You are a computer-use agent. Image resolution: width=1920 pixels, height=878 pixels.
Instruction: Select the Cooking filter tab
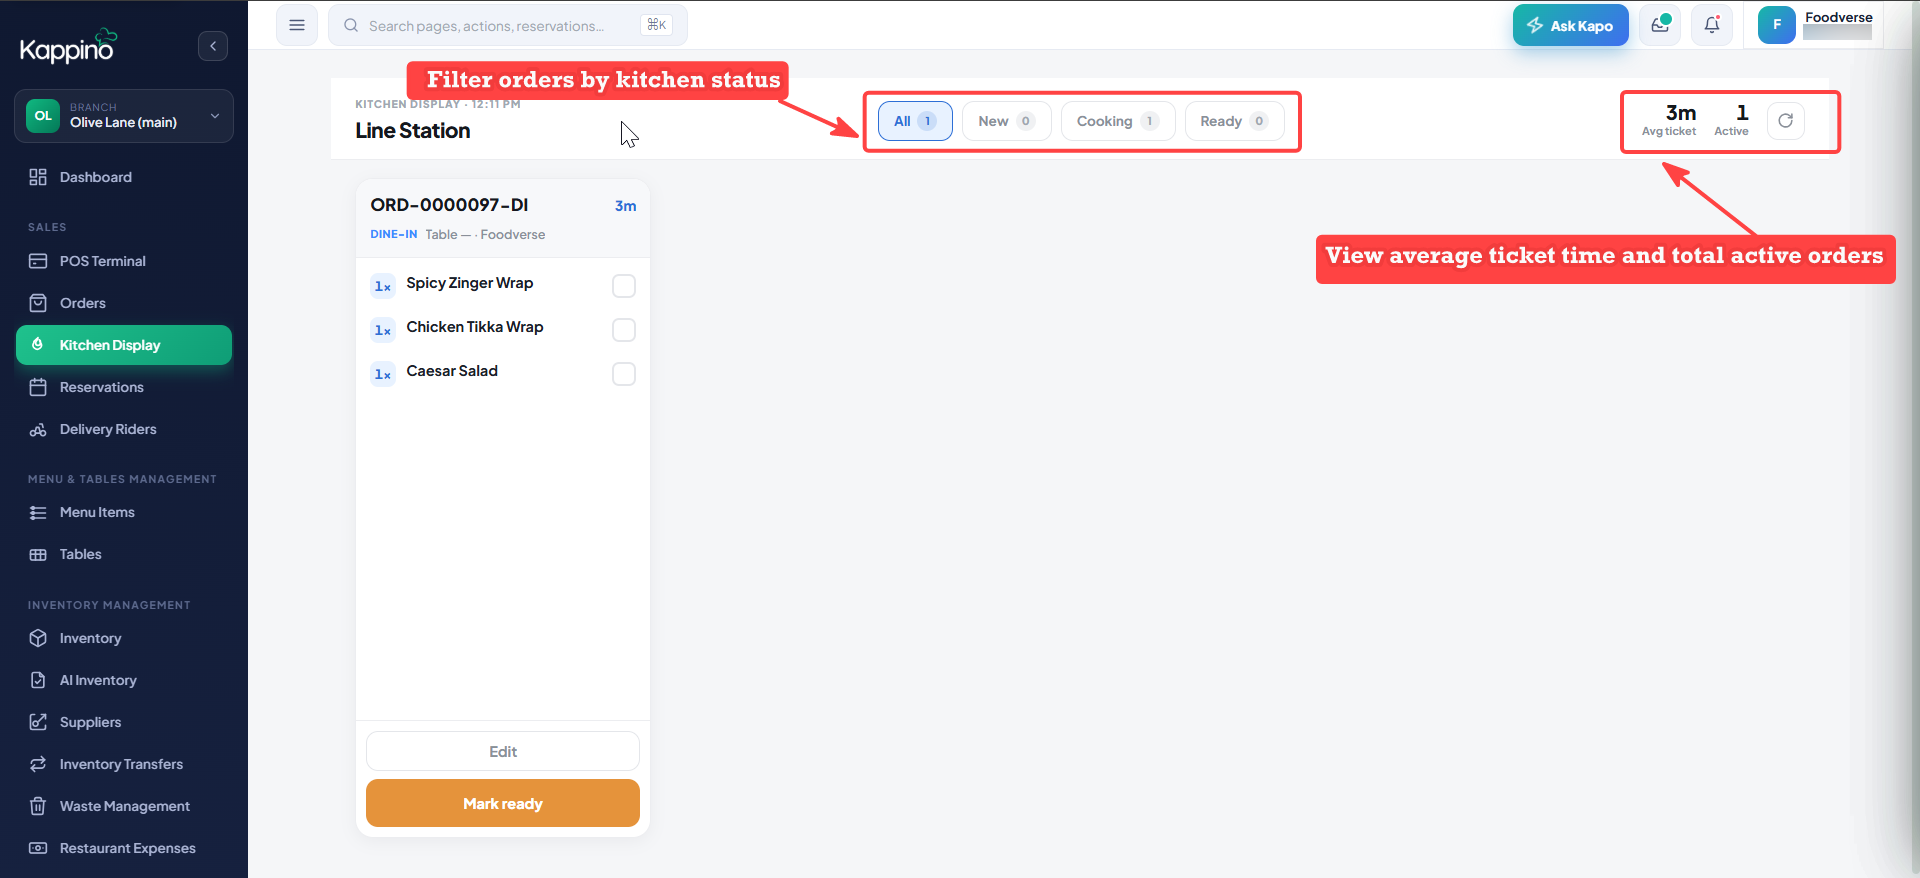[1117, 121]
